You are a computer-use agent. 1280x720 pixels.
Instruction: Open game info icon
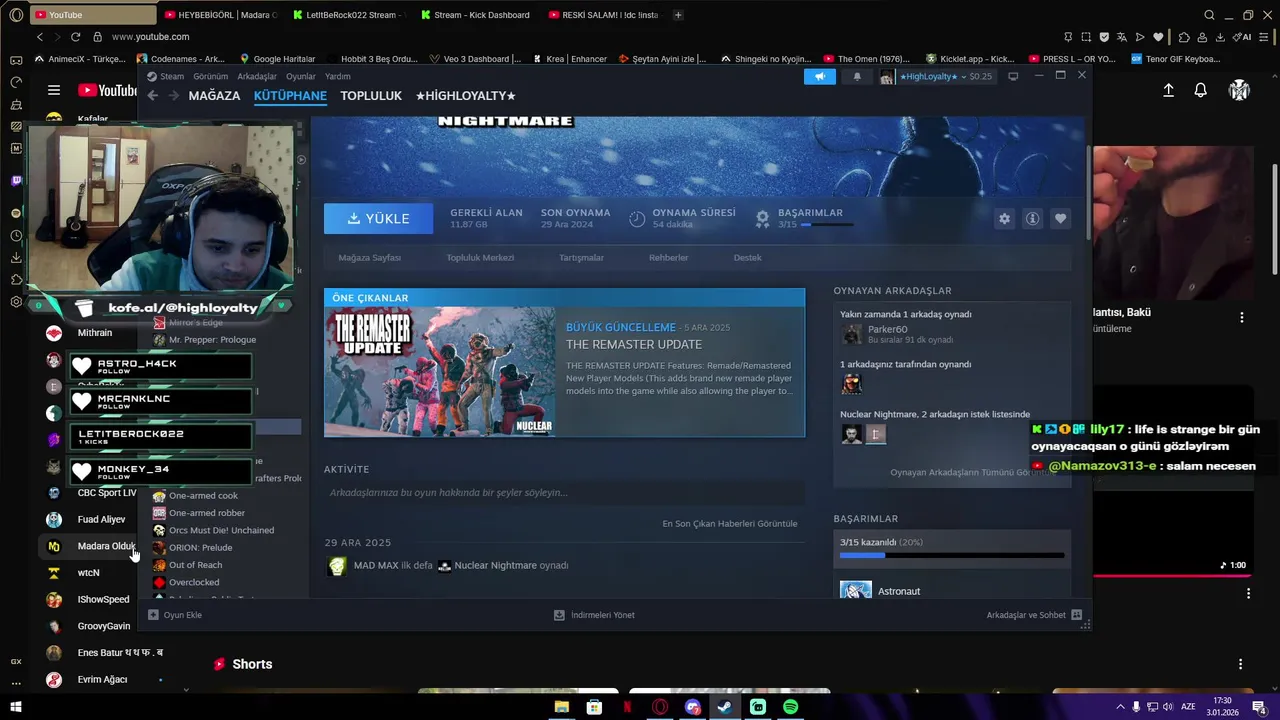1032,219
